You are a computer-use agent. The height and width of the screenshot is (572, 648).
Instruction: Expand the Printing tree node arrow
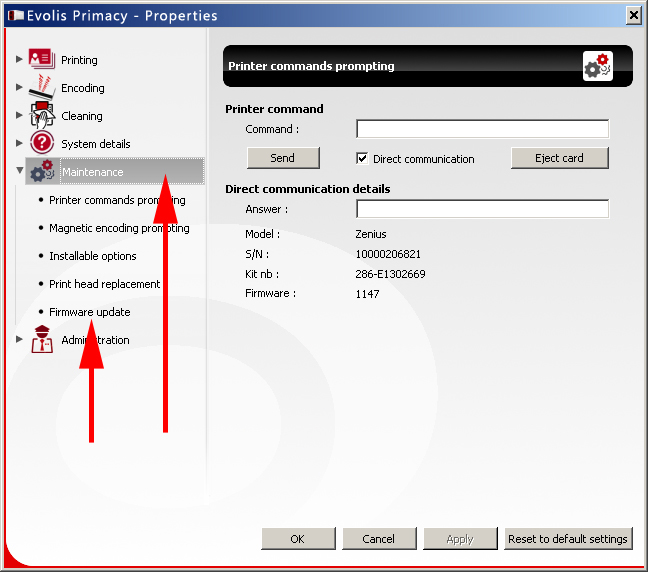click(x=19, y=59)
